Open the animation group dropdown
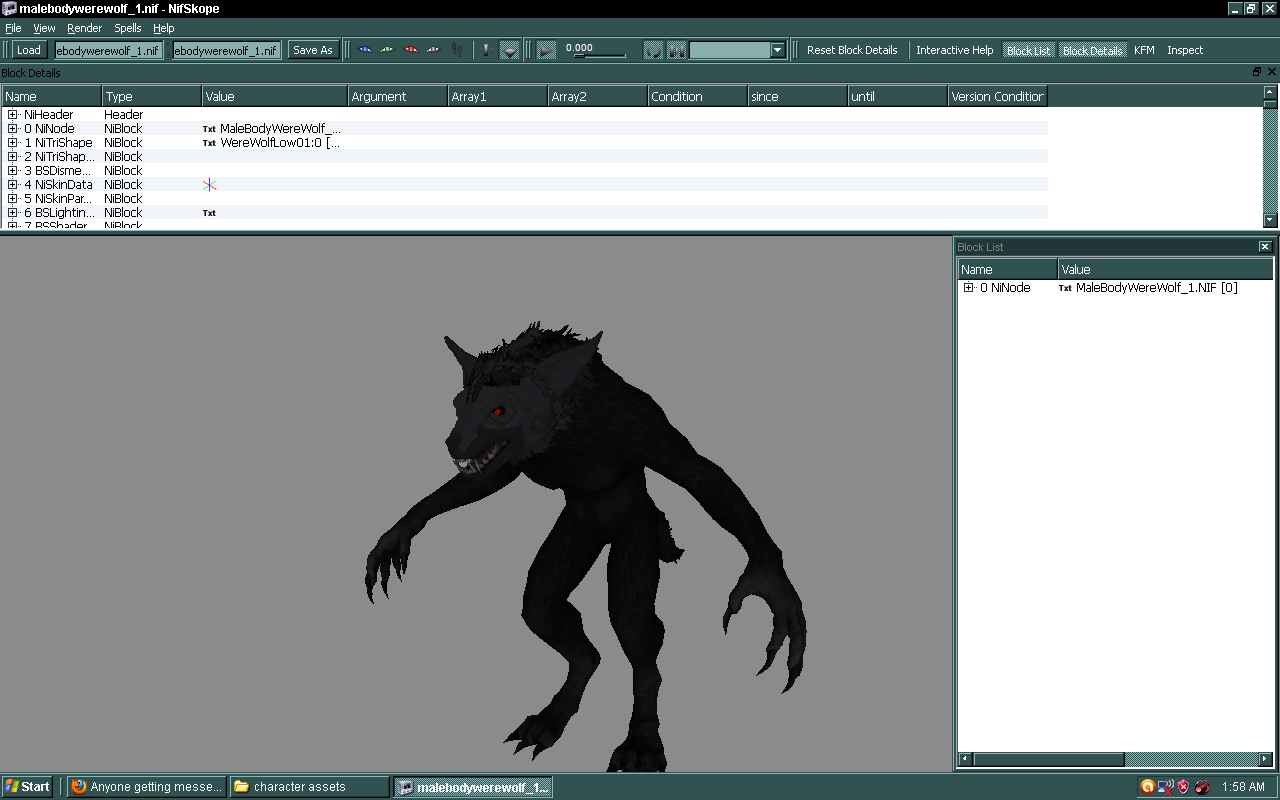 click(777, 50)
